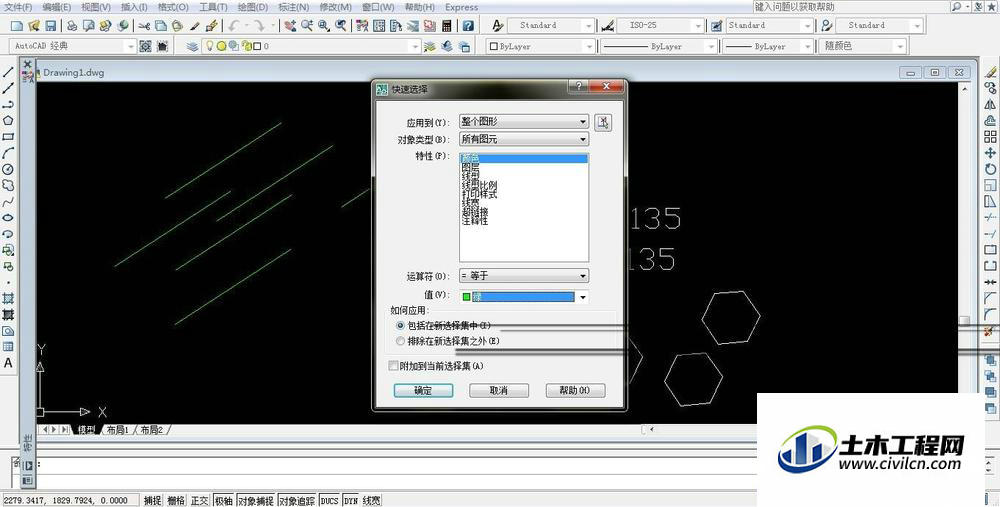Viewport: 1000px width, 507px height.
Task: Check 'Append to current selection set' checkbox
Action: click(x=393, y=366)
